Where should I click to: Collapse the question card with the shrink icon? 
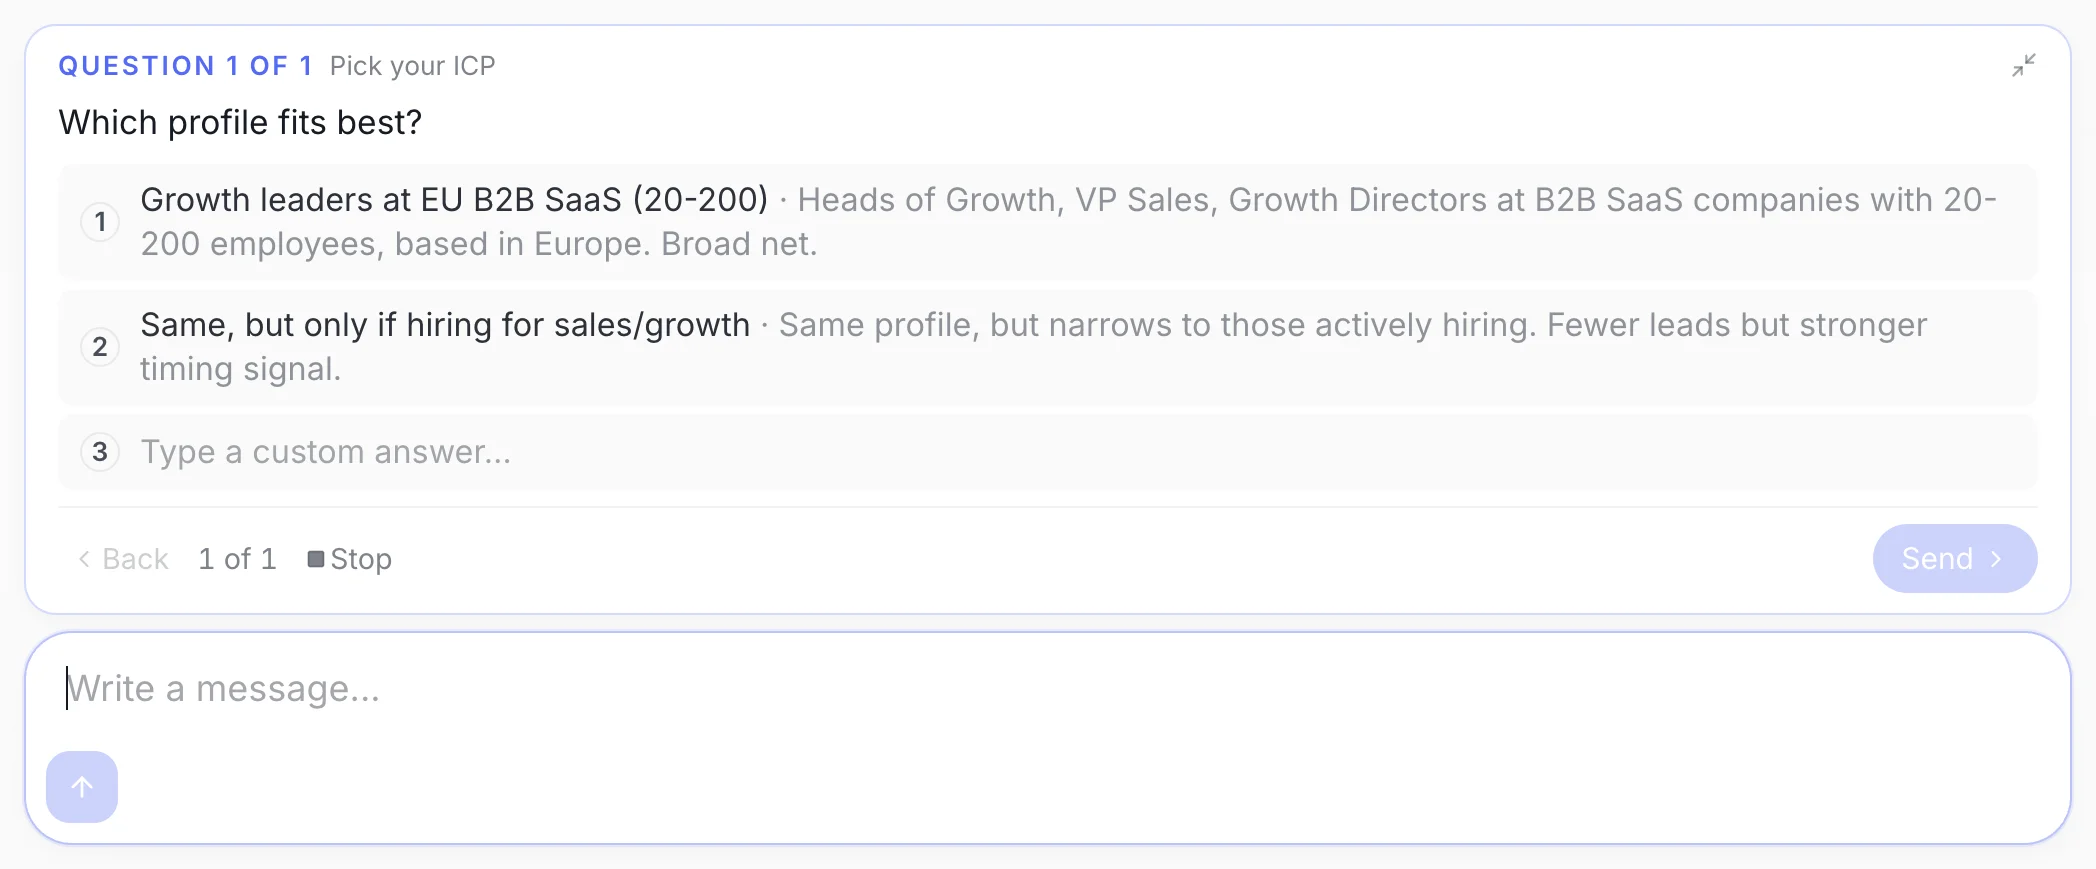[2024, 65]
